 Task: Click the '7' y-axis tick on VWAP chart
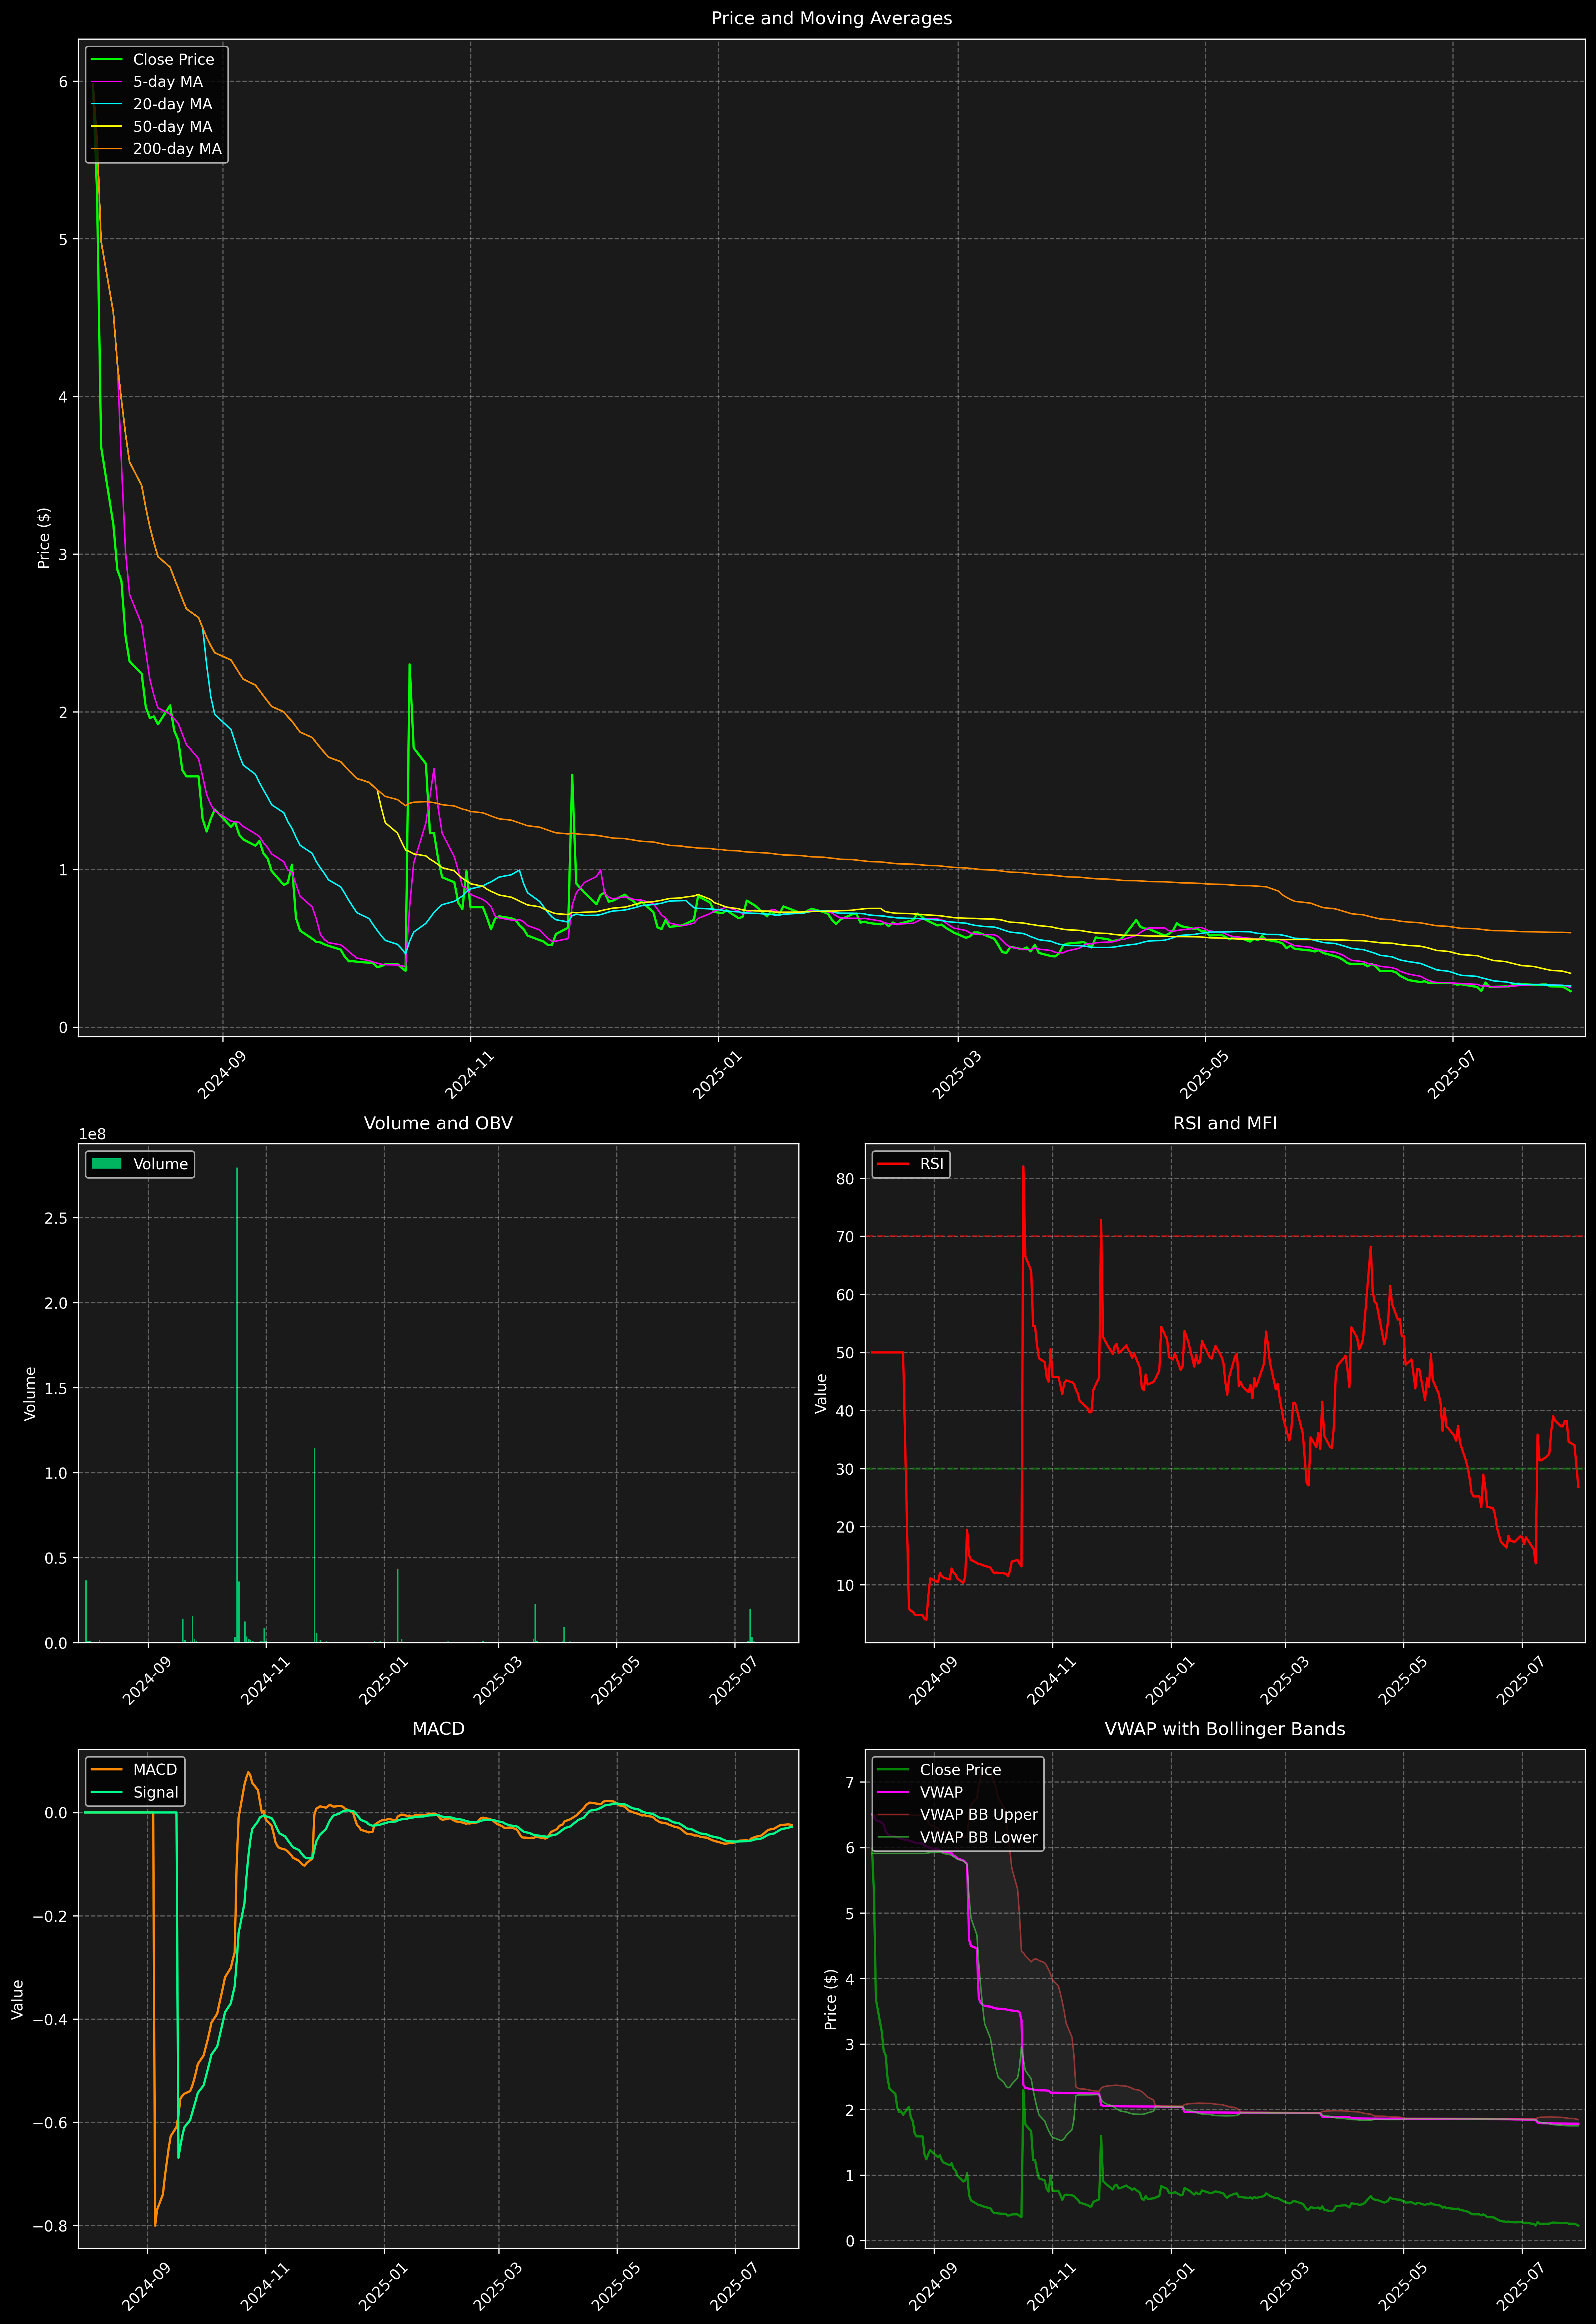coord(850,1782)
